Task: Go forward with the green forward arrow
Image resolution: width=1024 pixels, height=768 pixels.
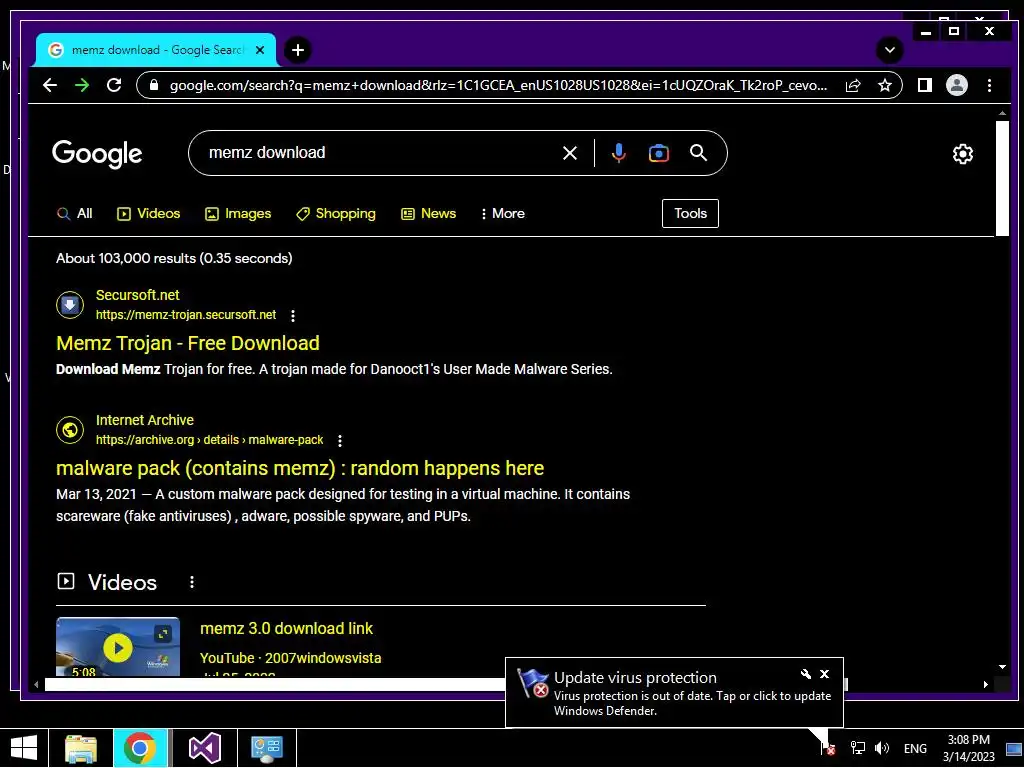Action: pyautogui.click(x=82, y=85)
